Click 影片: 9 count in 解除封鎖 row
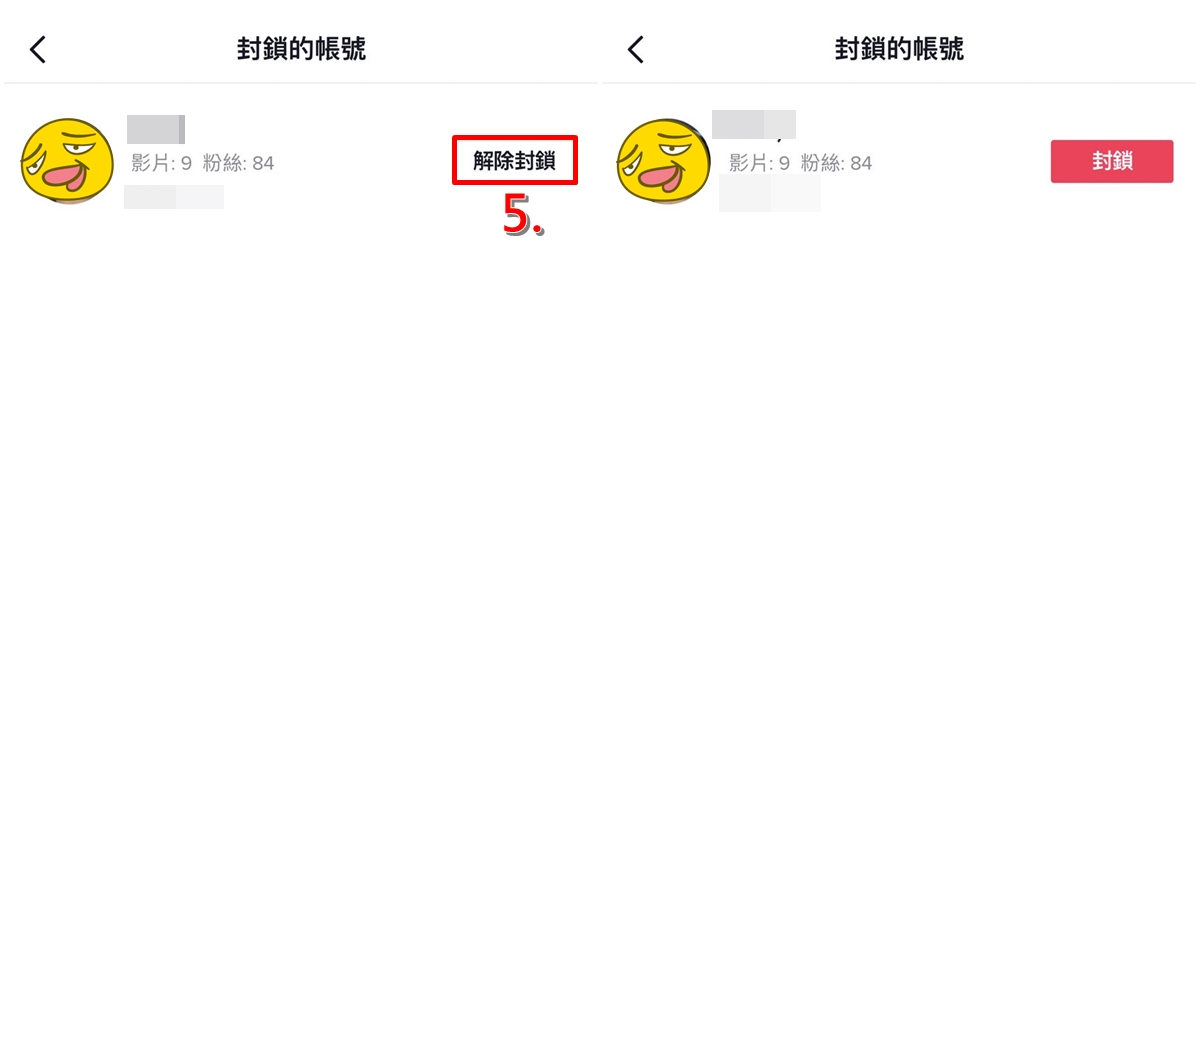The height and width of the screenshot is (1050, 1200). [x=161, y=163]
